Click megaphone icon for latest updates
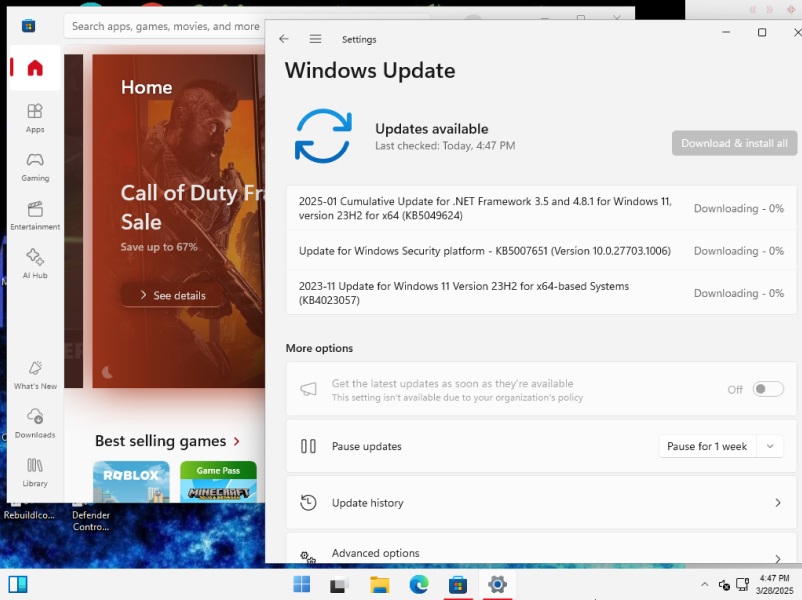The width and height of the screenshot is (802, 600). (308, 389)
